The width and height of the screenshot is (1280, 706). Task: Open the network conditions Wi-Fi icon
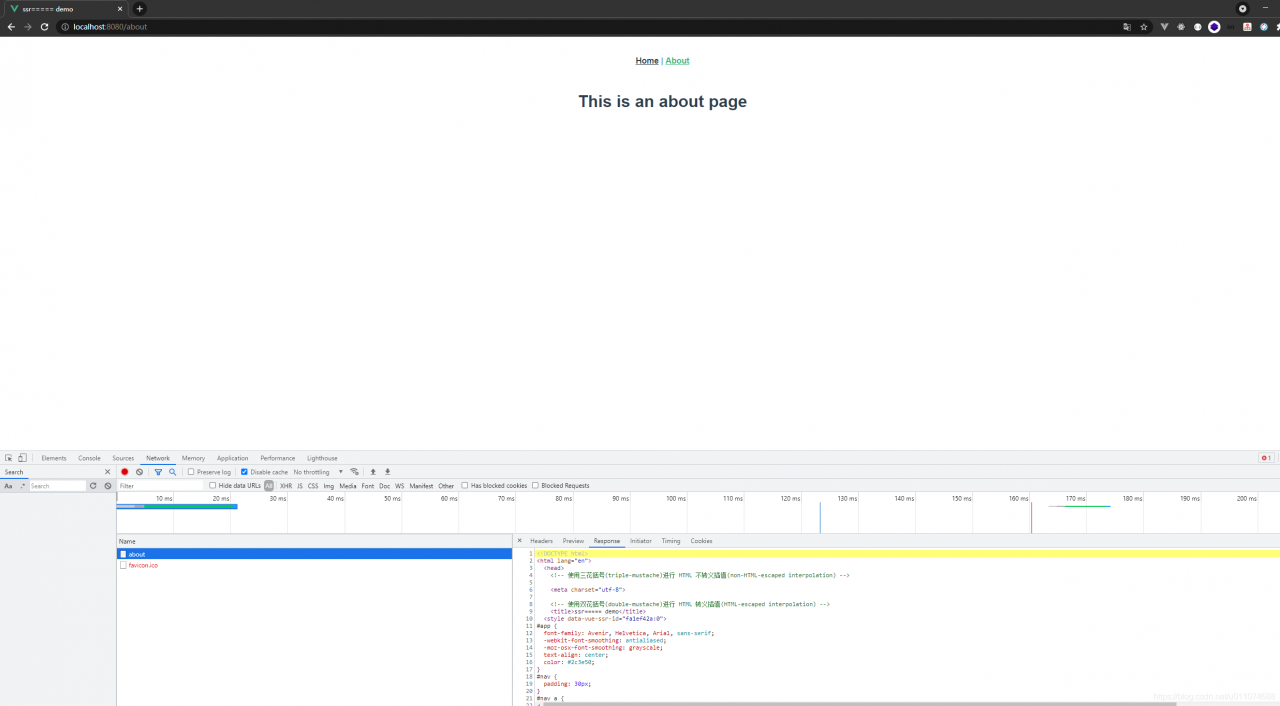(x=354, y=472)
